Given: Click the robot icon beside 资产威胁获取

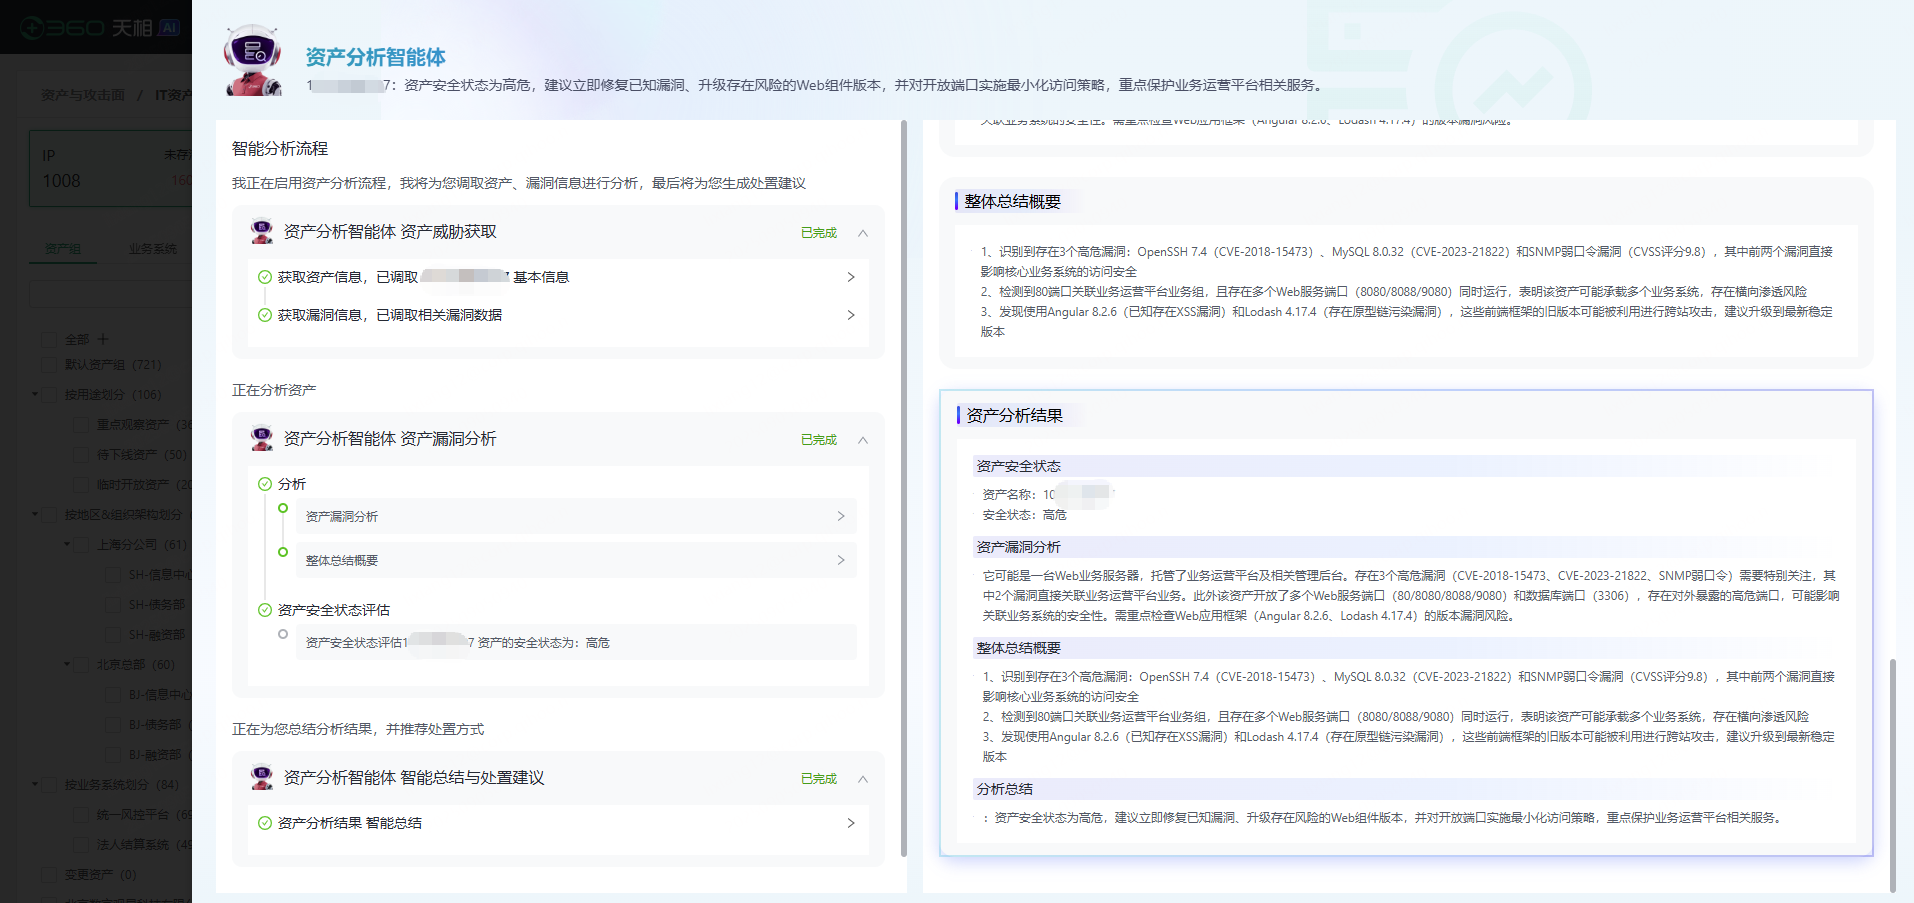Looking at the screenshot, I should tap(261, 231).
